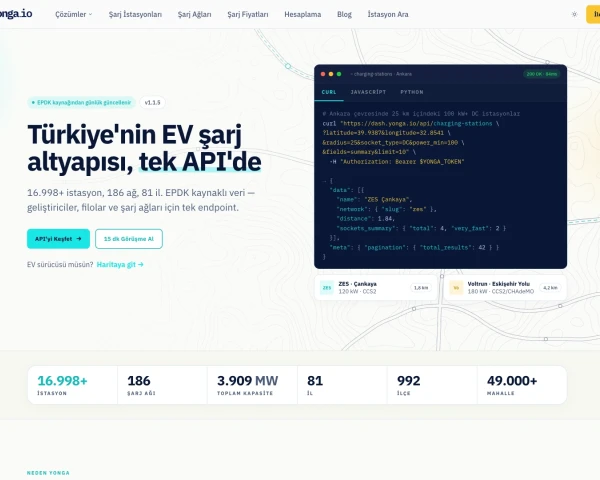The height and width of the screenshot is (480, 600).
Task: Click the 992 İlçe stat
Action: (432, 385)
